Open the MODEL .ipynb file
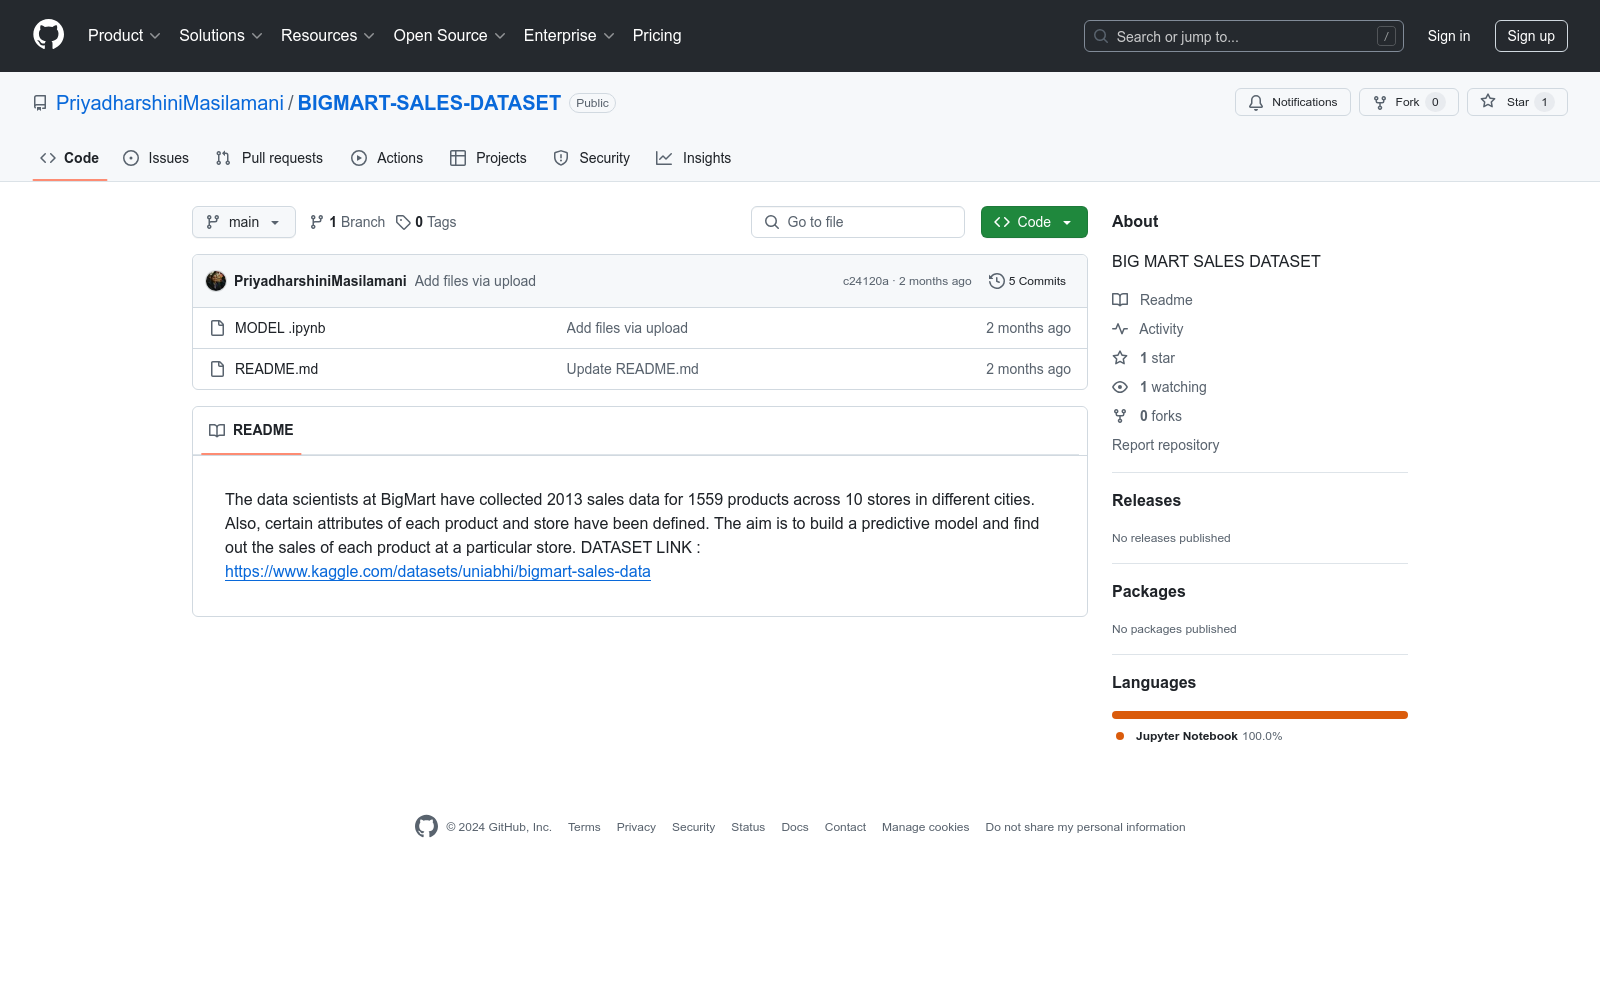1600x1000 pixels. (280, 328)
